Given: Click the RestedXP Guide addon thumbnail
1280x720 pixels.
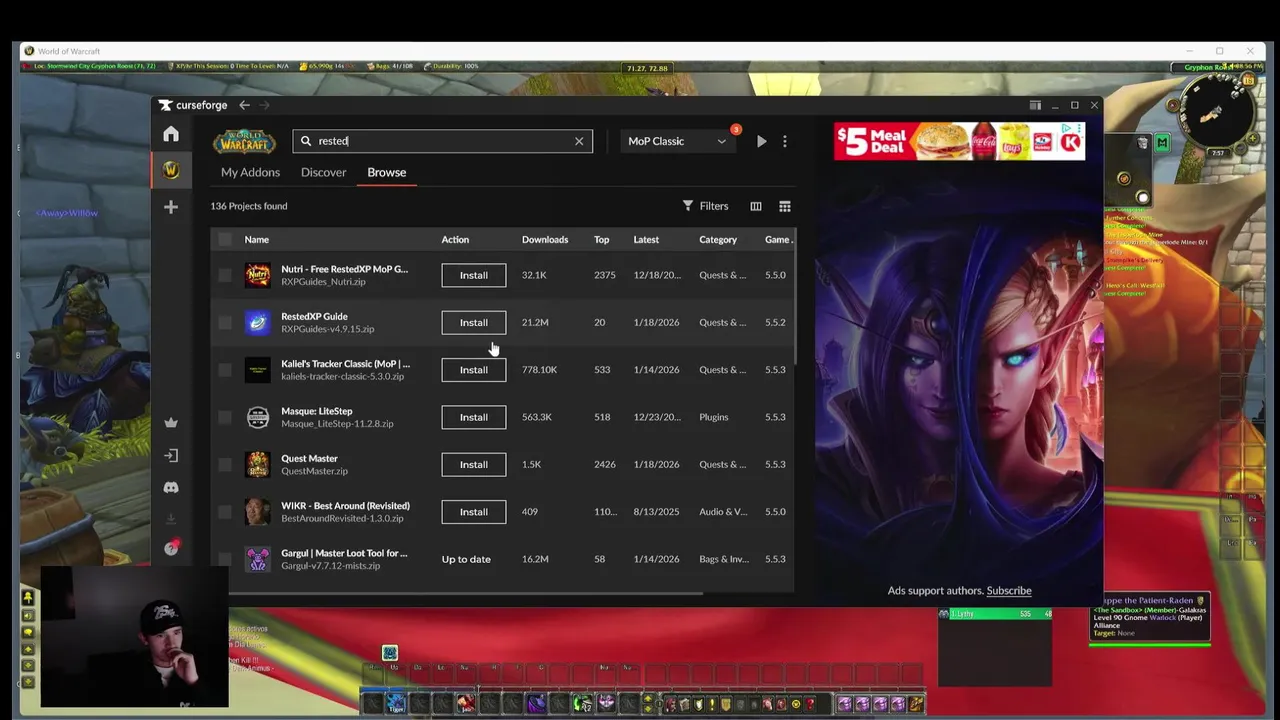Looking at the screenshot, I should click(x=258, y=322).
